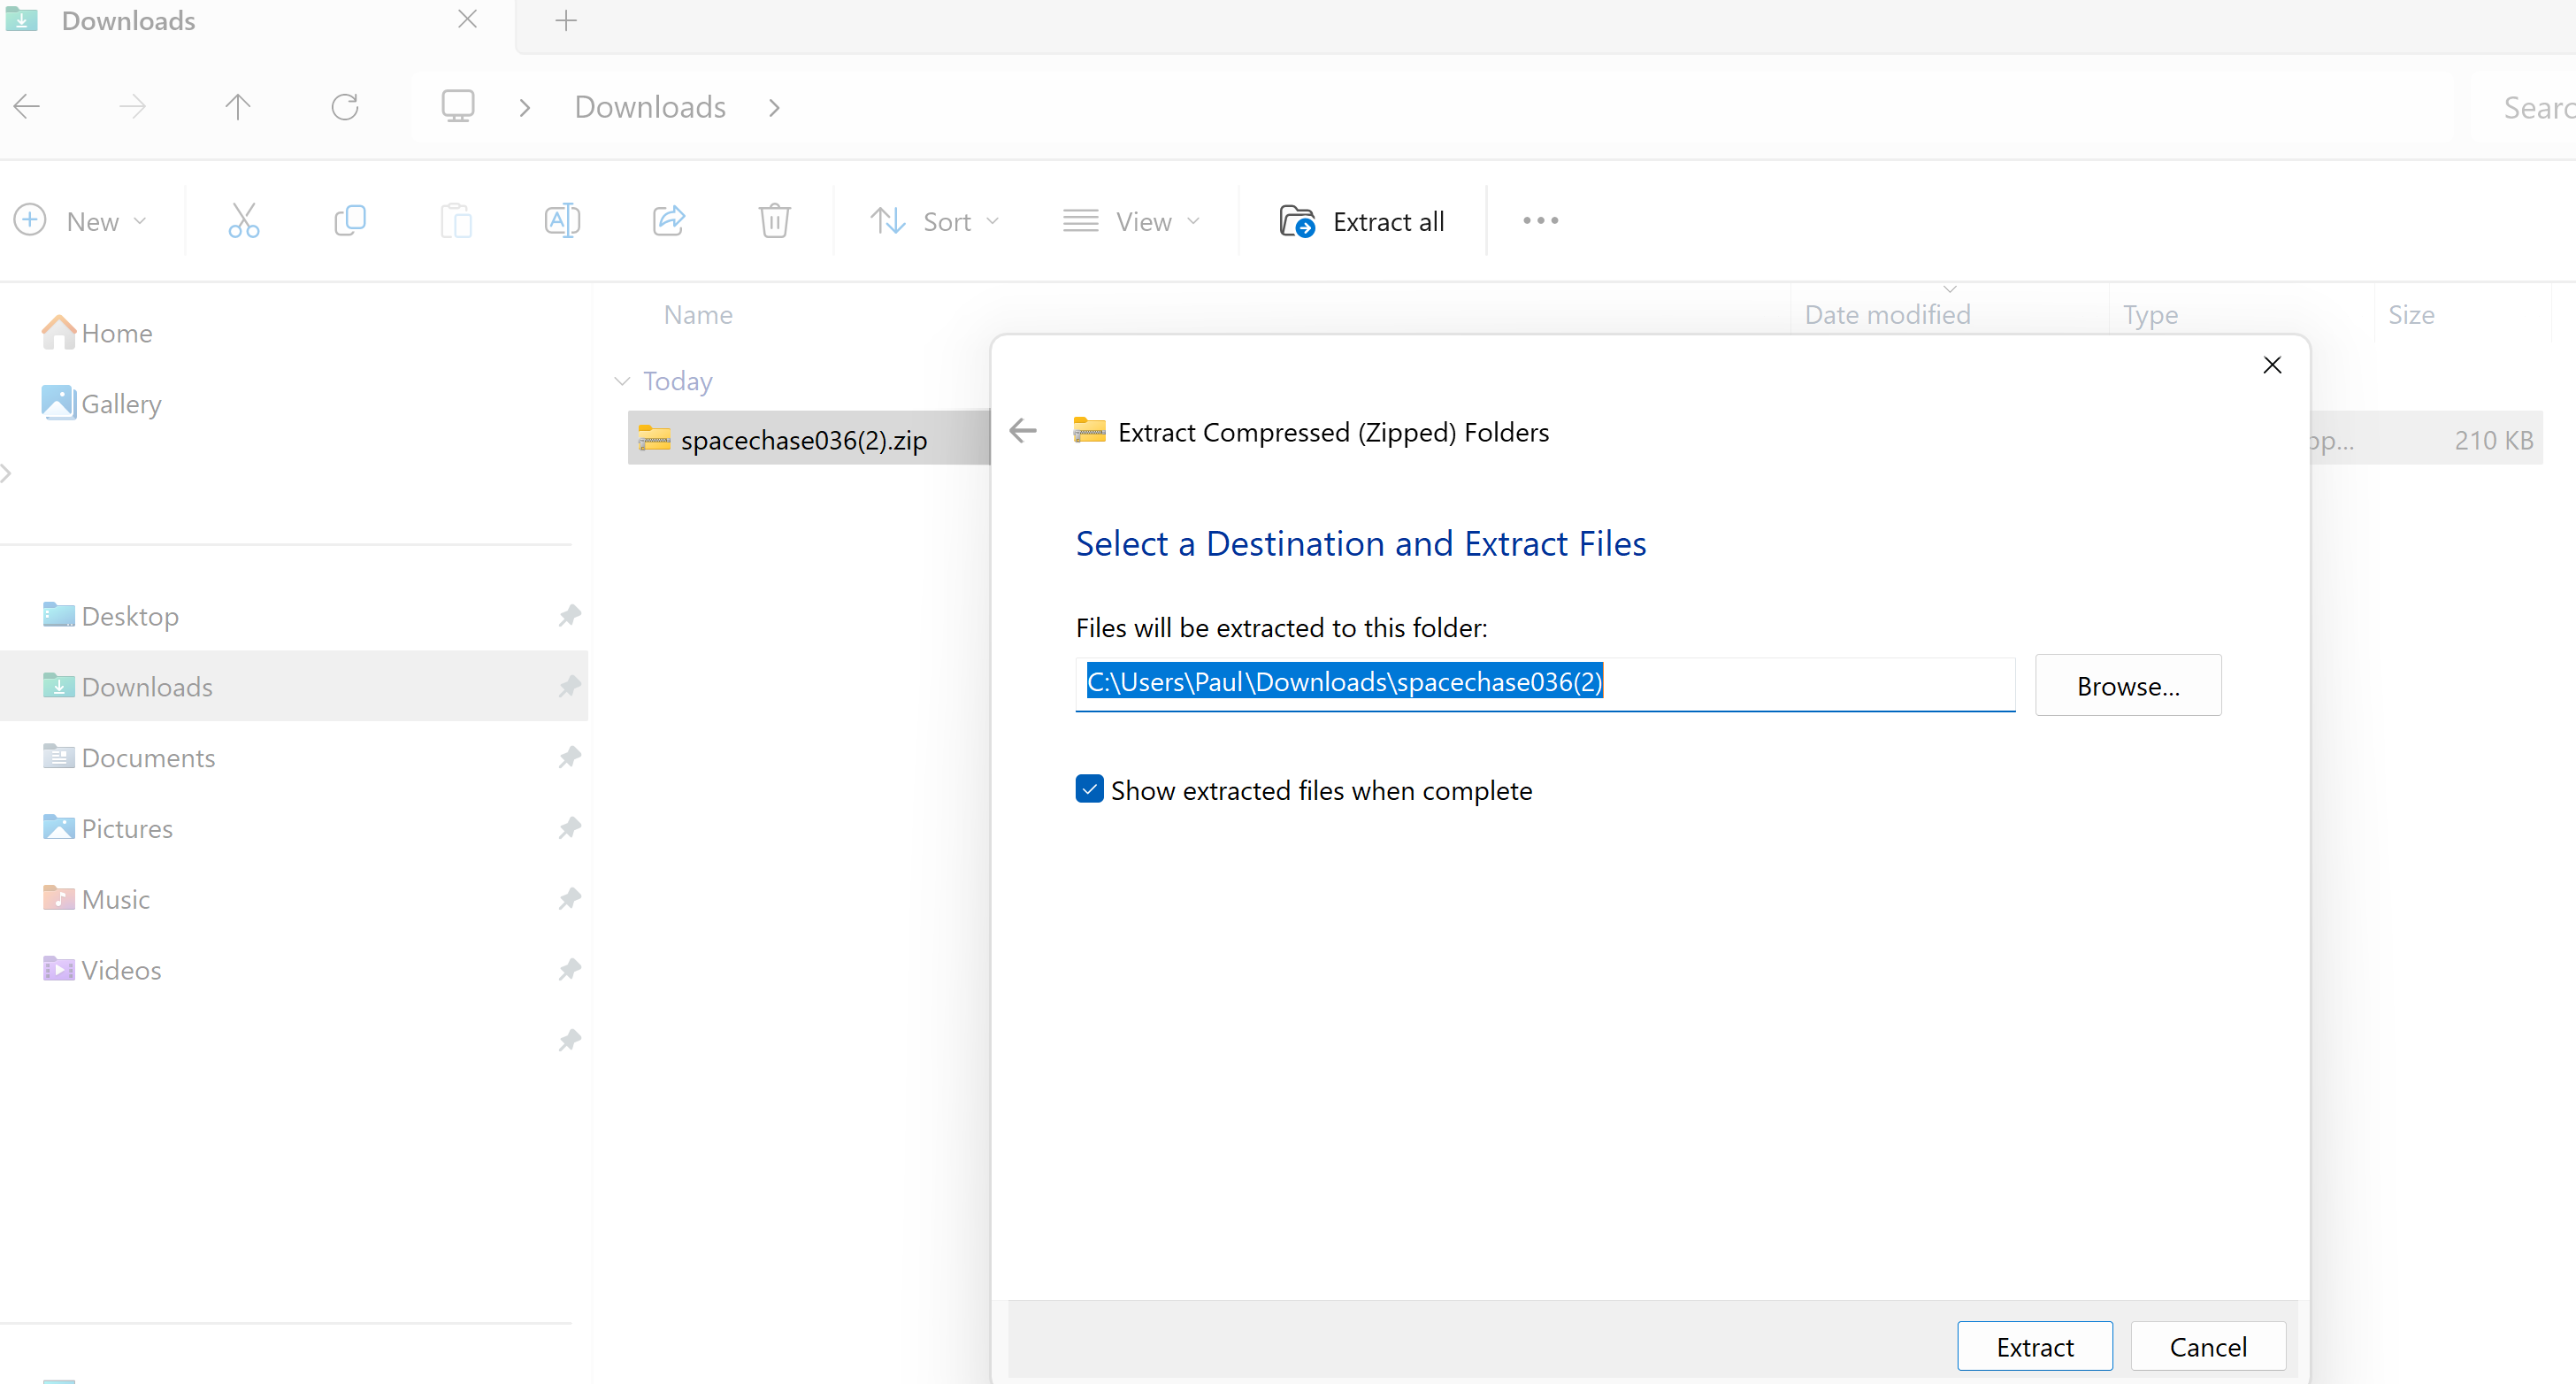2576x1384 pixels.
Task: Open the Downloads folder in sidebar
Action: coord(147,687)
